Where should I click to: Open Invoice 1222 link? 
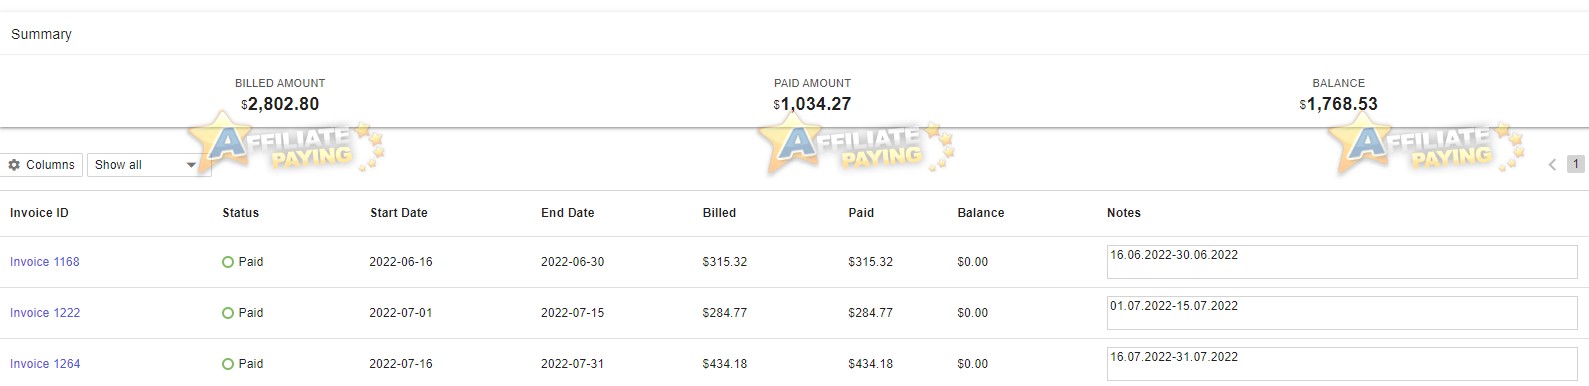point(45,313)
